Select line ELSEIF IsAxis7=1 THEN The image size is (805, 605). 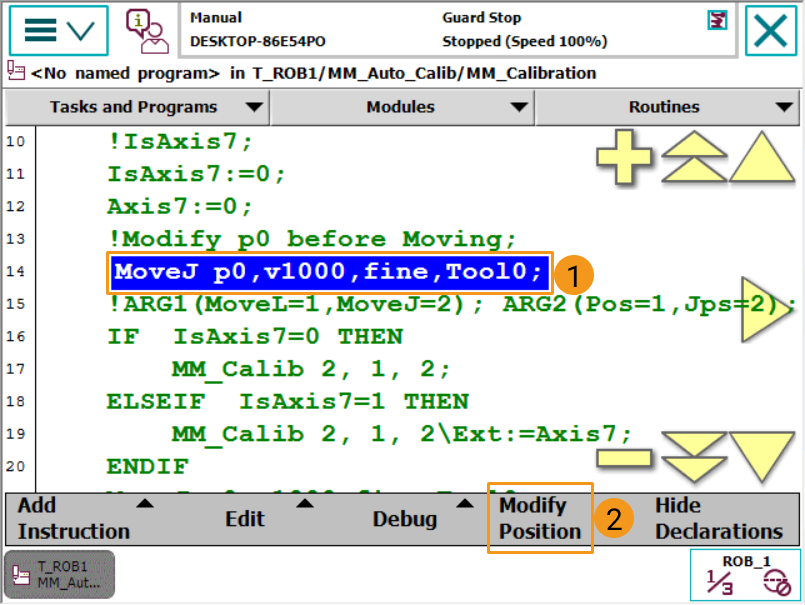[288, 402]
